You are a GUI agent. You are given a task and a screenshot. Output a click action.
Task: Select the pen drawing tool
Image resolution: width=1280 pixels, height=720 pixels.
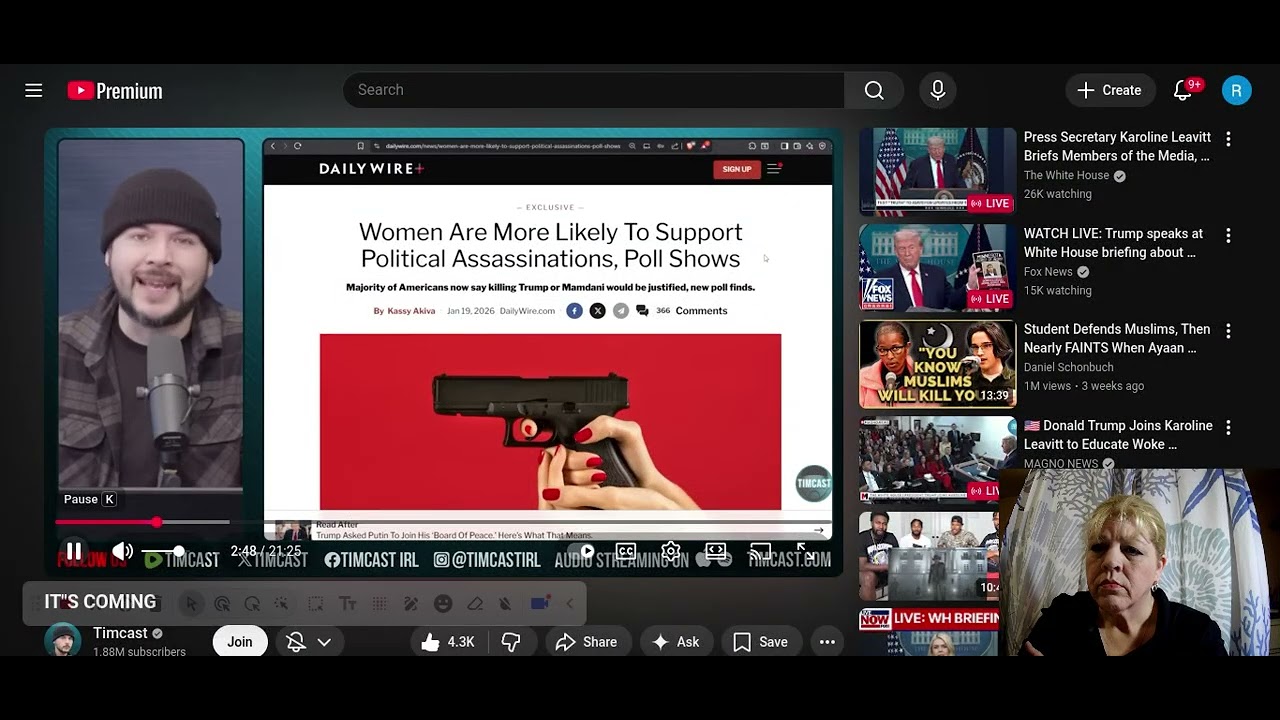(411, 604)
